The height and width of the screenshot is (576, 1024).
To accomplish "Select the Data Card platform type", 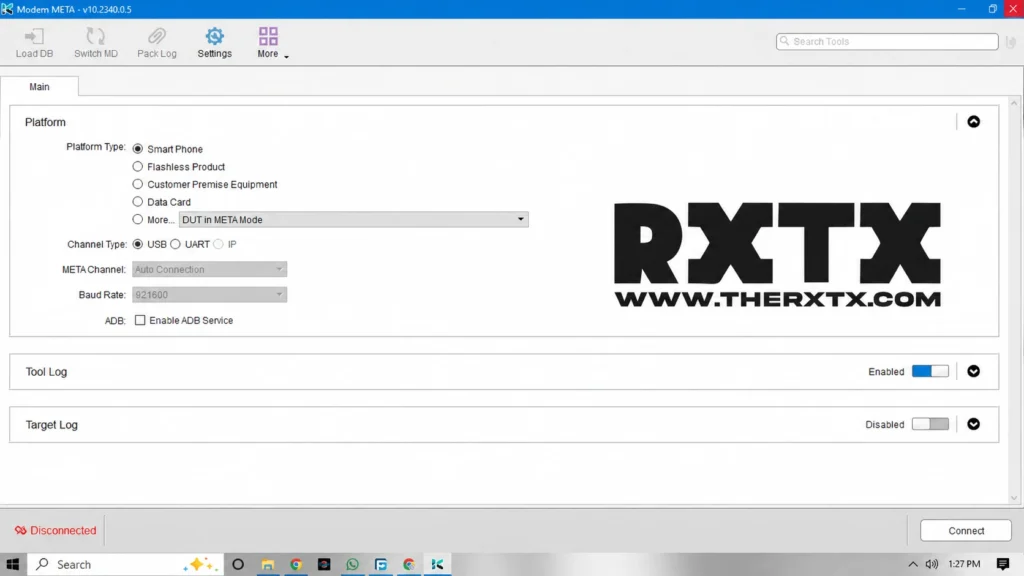I will click(137, 202).
